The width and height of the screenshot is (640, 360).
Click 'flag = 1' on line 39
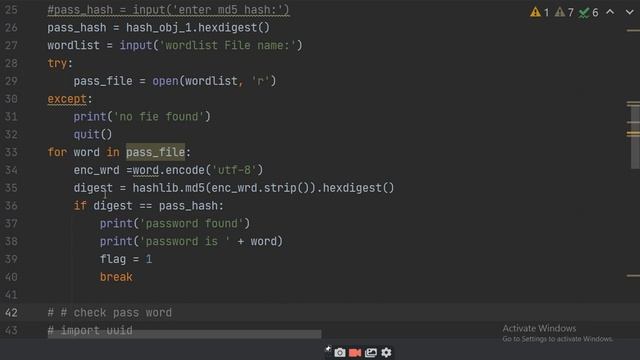click(126, 259)
